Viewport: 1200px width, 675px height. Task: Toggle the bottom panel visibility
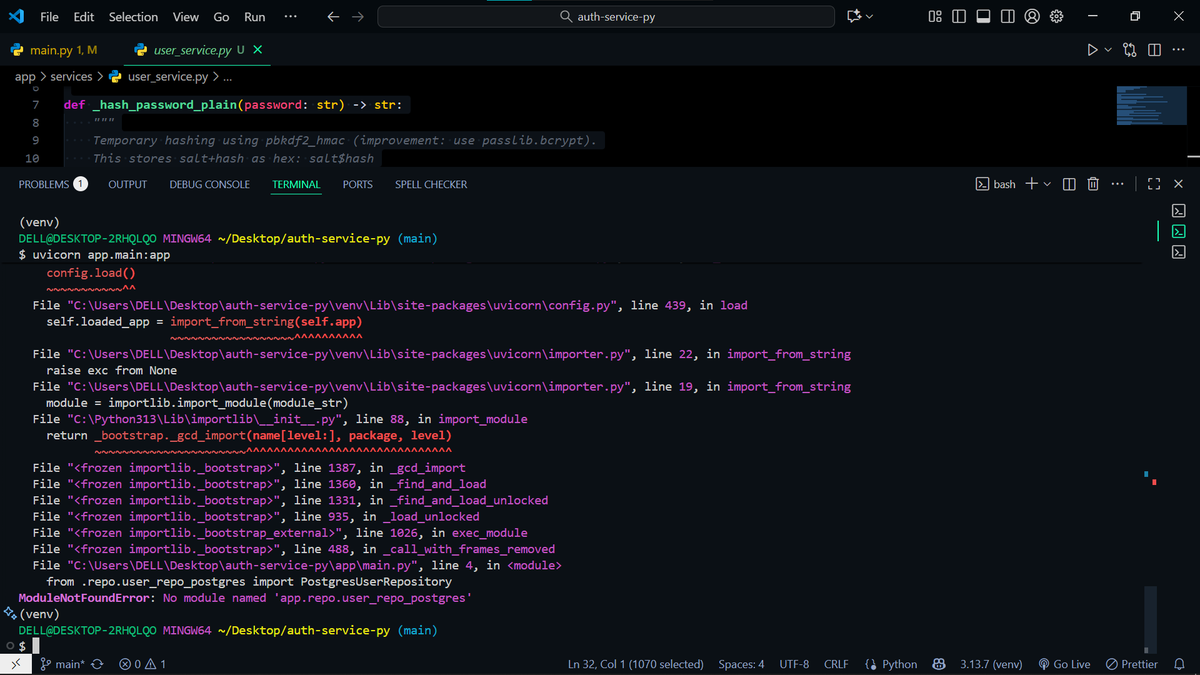983,16
